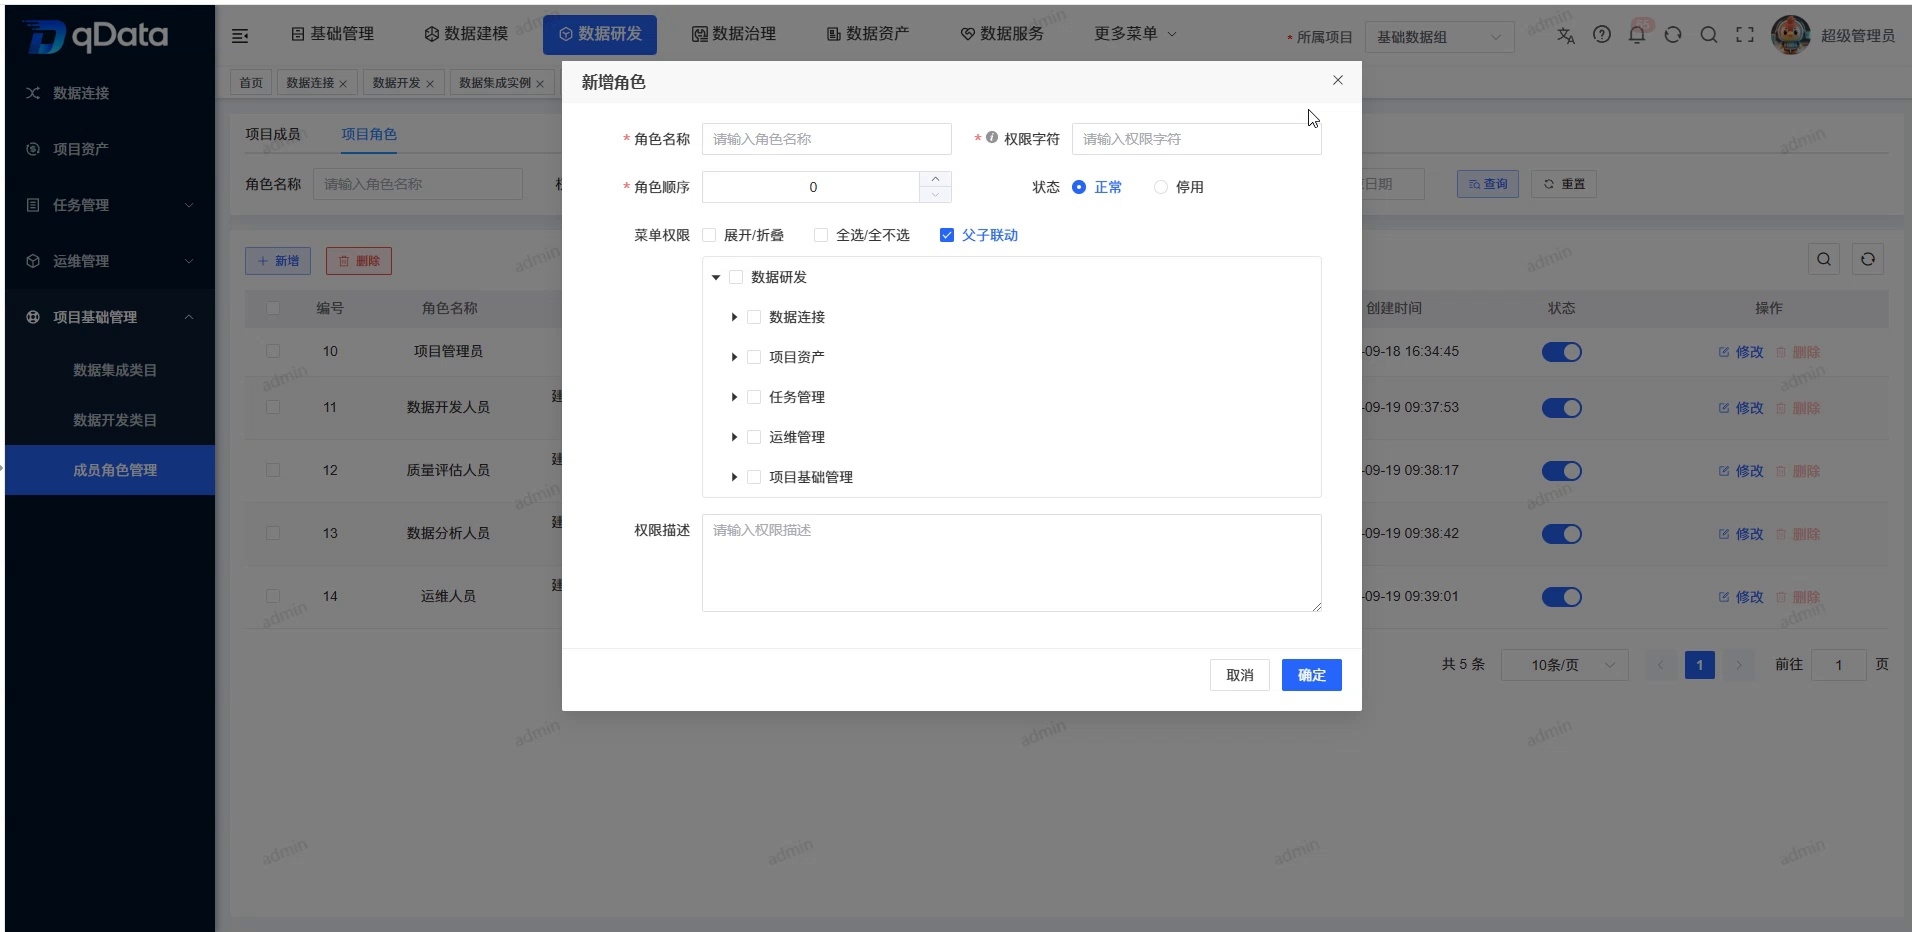Click 删除 for role 数据分析人员
This screenshot has width=1912, height=932.
click(1798, 534)
